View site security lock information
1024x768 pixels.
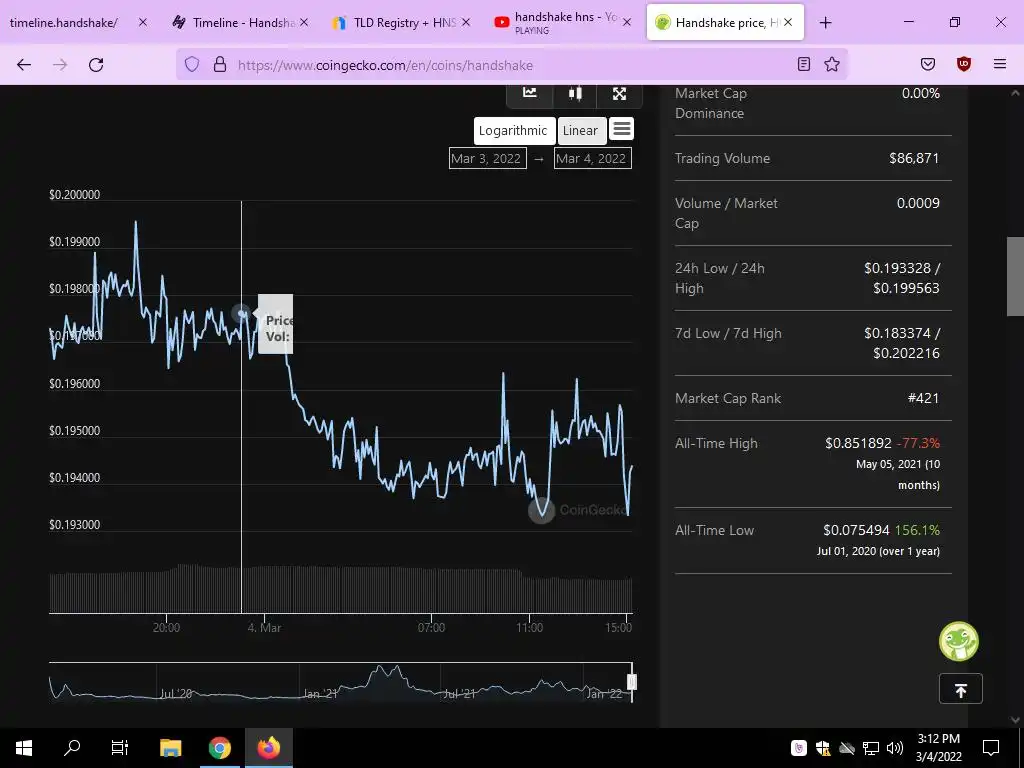(220, 64)
